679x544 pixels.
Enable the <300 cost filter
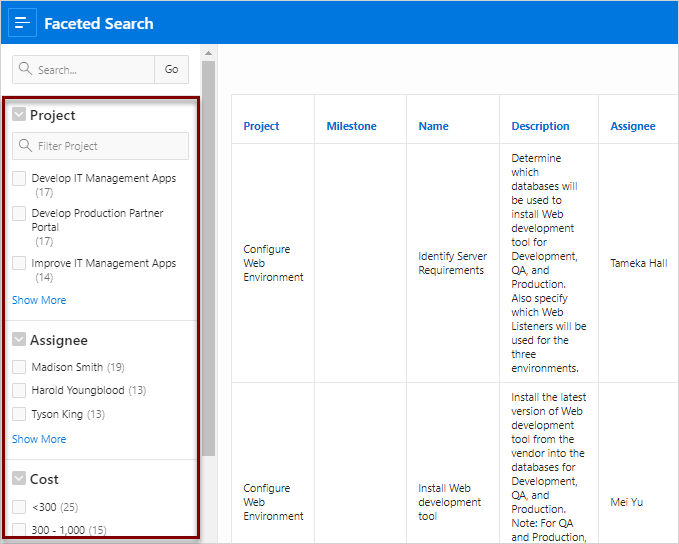coord(19,507)
